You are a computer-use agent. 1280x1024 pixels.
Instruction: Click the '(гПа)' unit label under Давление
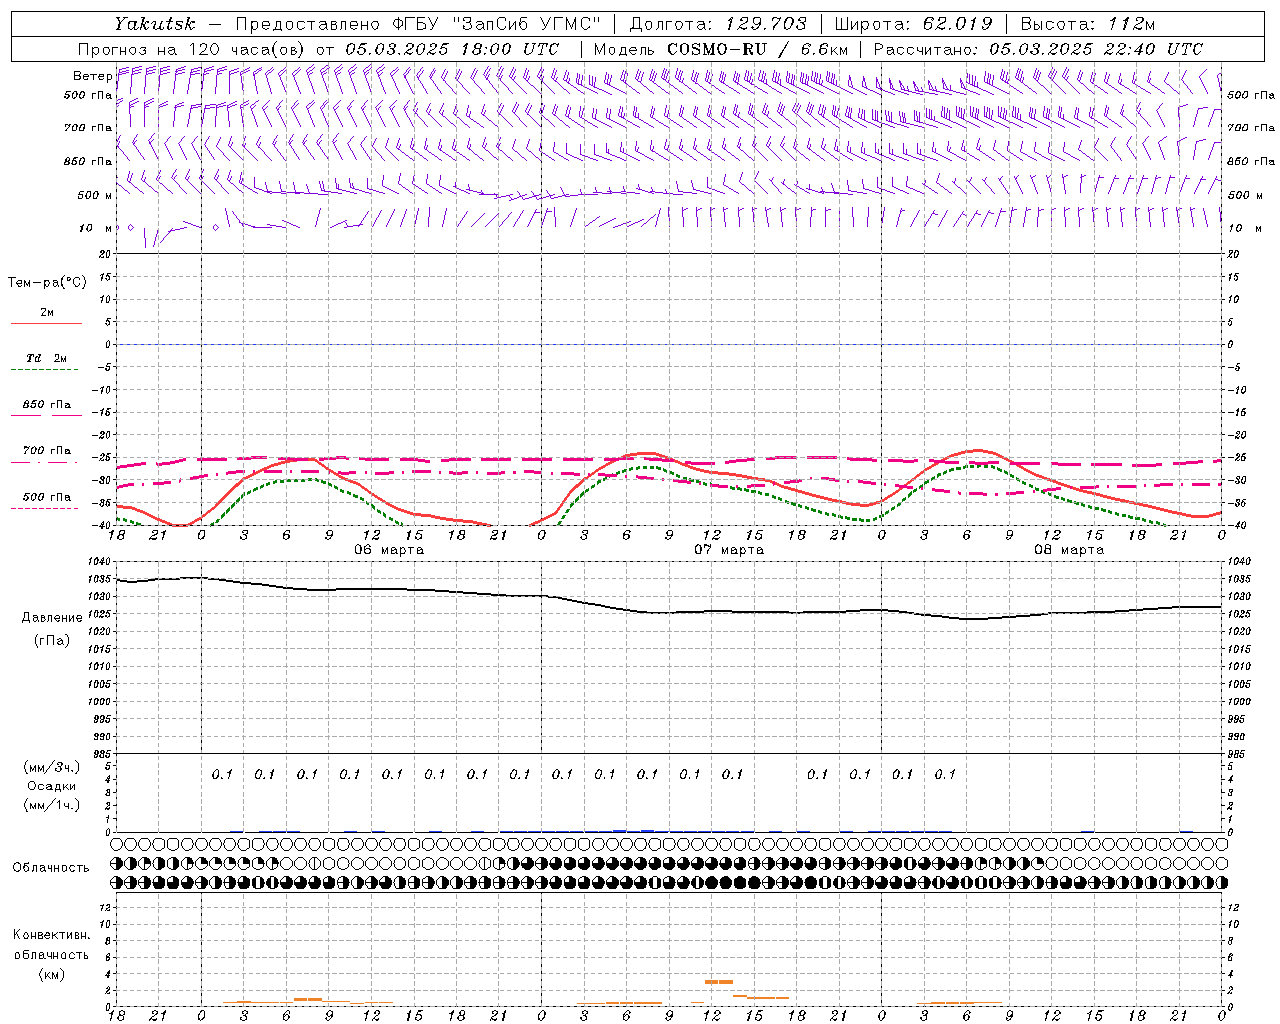pos(51,640)
